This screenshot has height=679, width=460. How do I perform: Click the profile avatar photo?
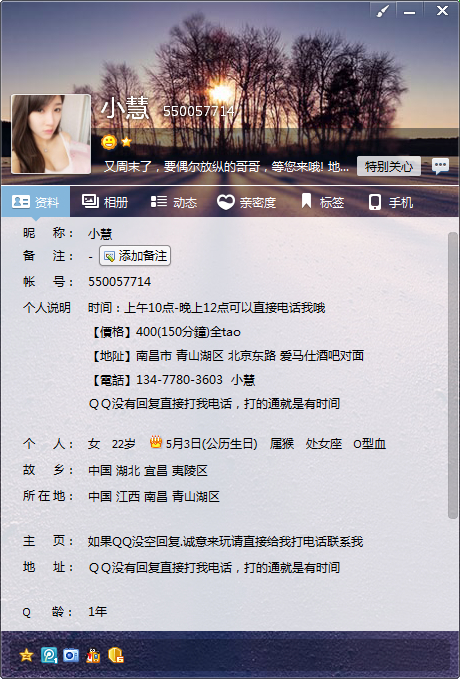point(51,134)
